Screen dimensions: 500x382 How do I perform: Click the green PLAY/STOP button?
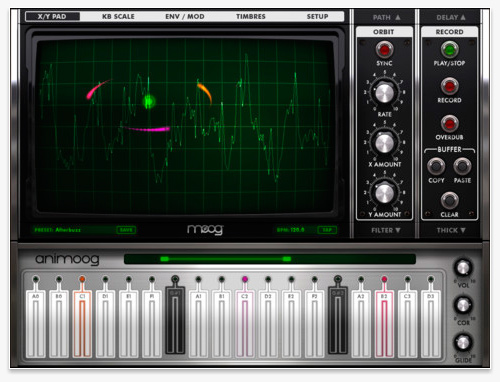click(x=449, y=50)
